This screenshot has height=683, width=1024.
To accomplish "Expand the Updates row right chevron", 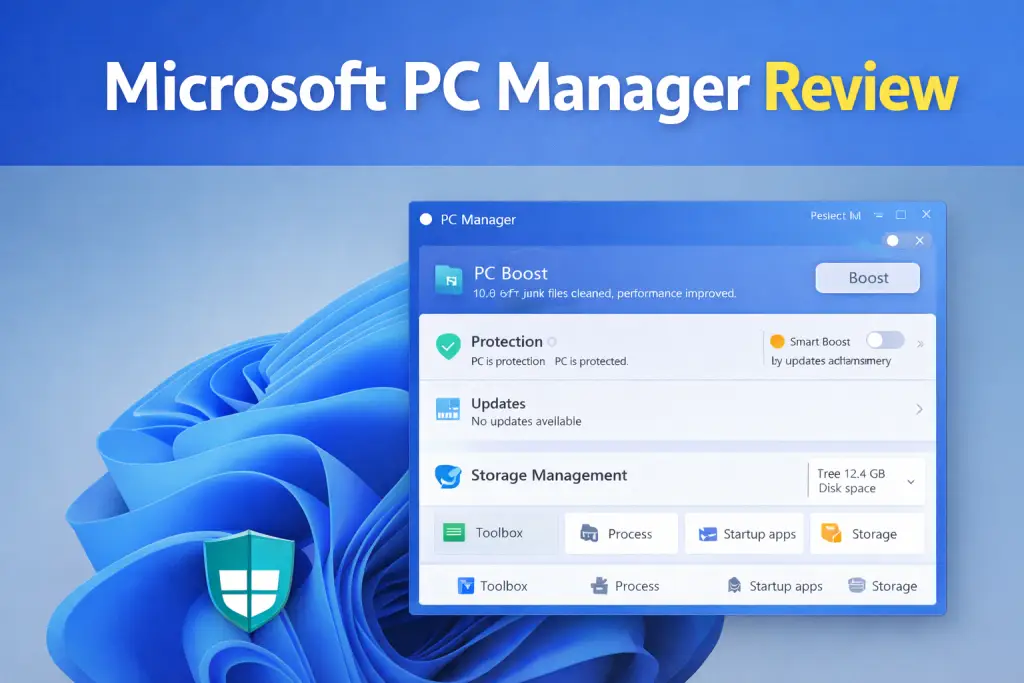I will point(919,409).
